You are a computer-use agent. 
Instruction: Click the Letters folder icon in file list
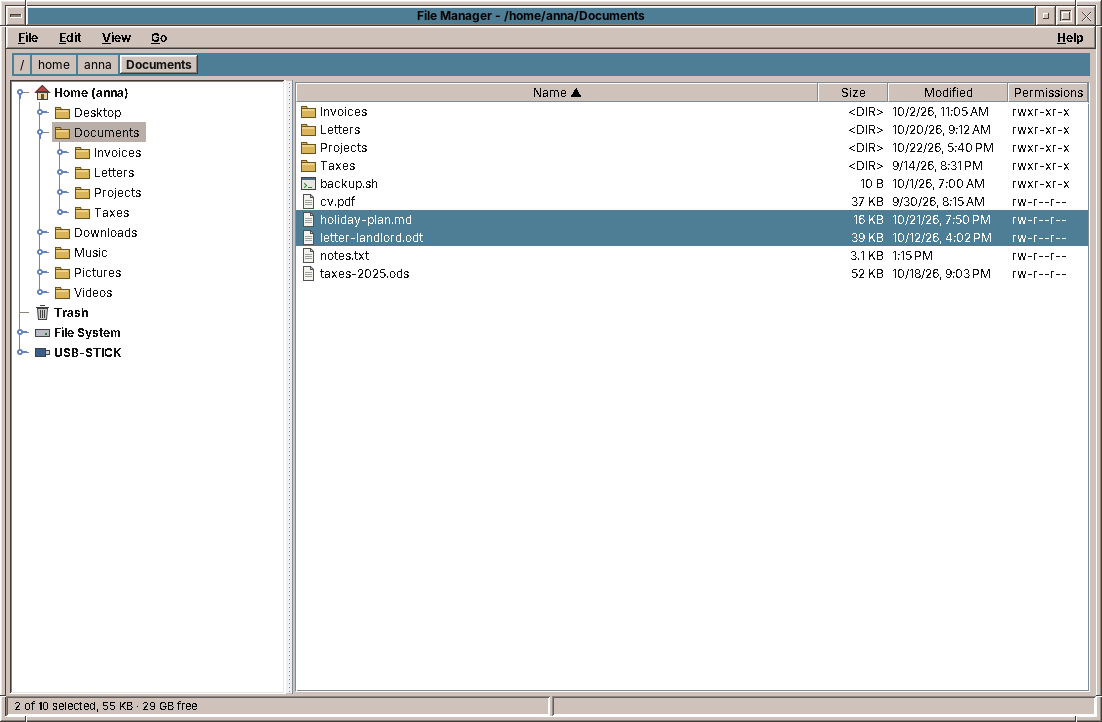coord(308,130)
